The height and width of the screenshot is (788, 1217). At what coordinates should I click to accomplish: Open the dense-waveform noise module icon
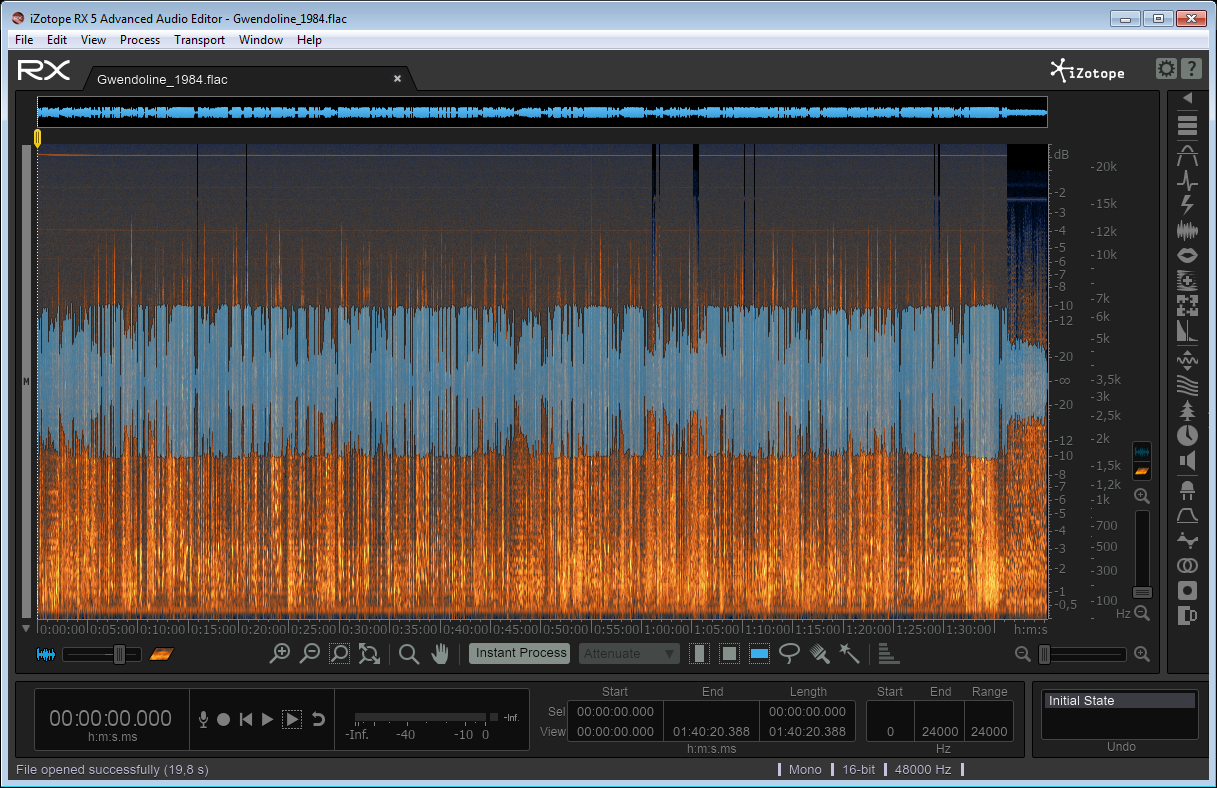click(1187, 231)
